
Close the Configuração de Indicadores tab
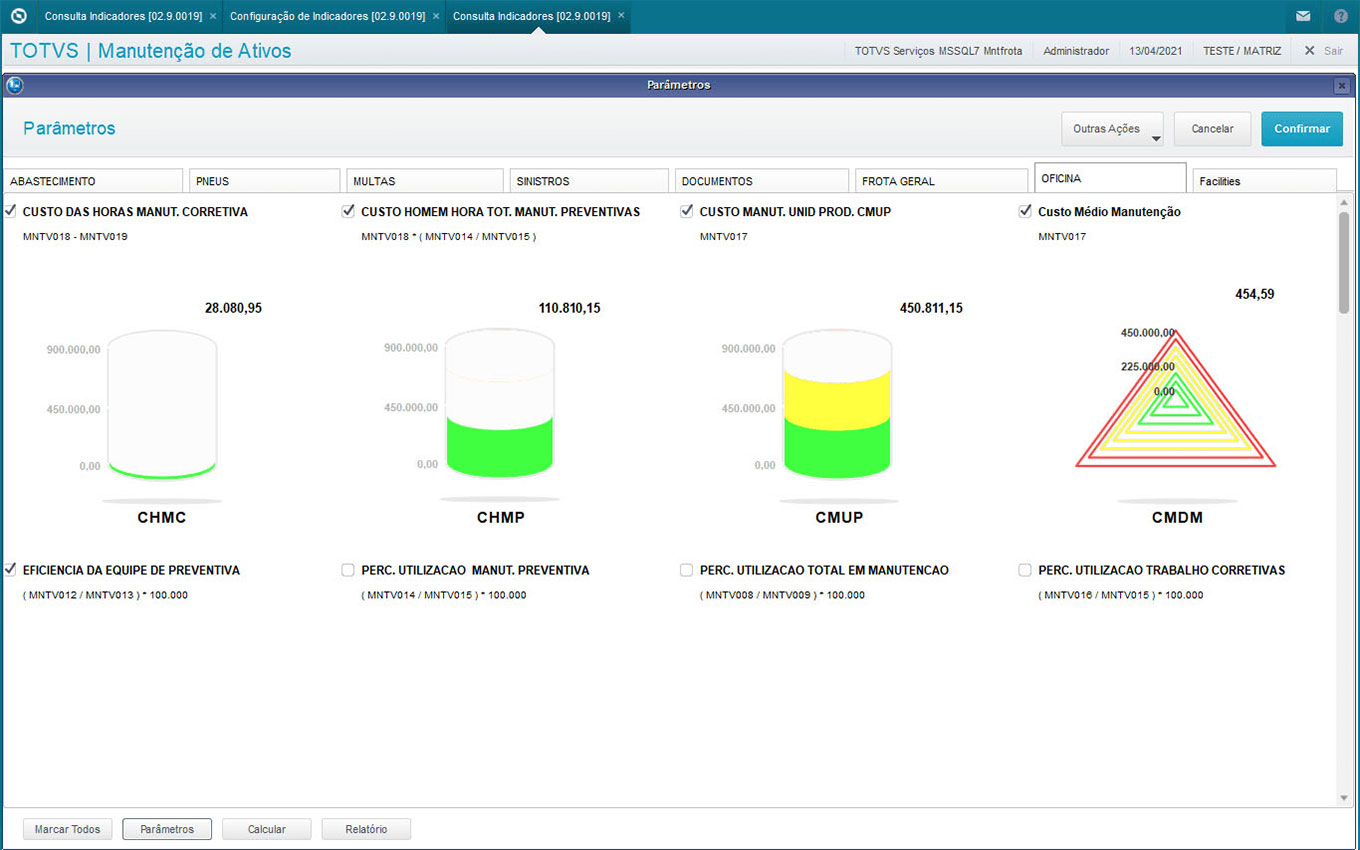pyautogui.click(x=435, y=16)
